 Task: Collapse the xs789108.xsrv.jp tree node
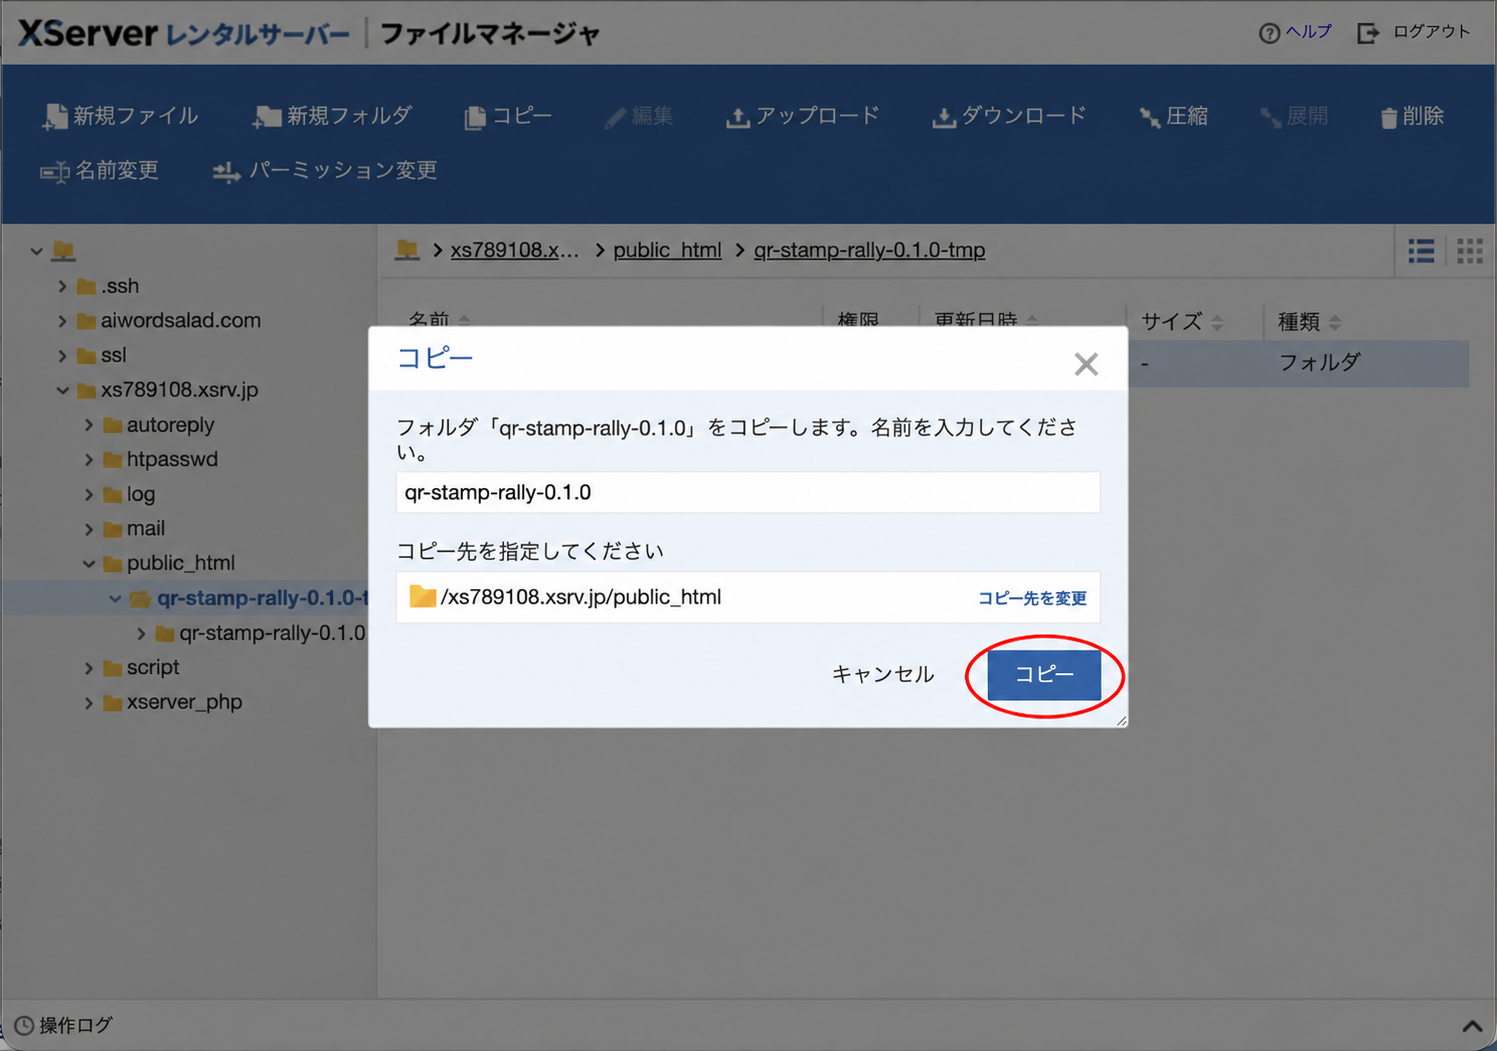pos(62,391)
